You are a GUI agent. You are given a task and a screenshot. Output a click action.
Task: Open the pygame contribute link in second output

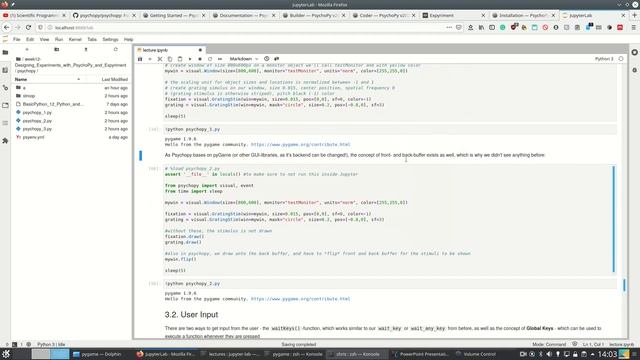(x=300, y=299)
